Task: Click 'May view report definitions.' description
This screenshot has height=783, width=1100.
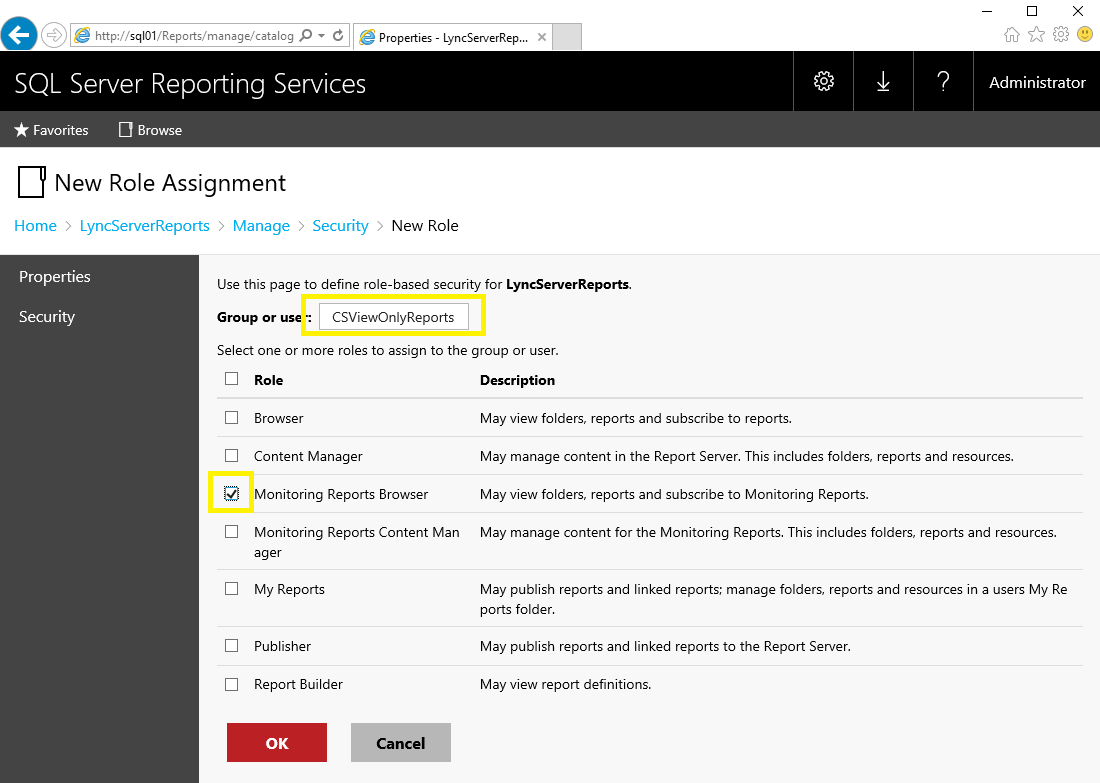Action: (565, 684)
